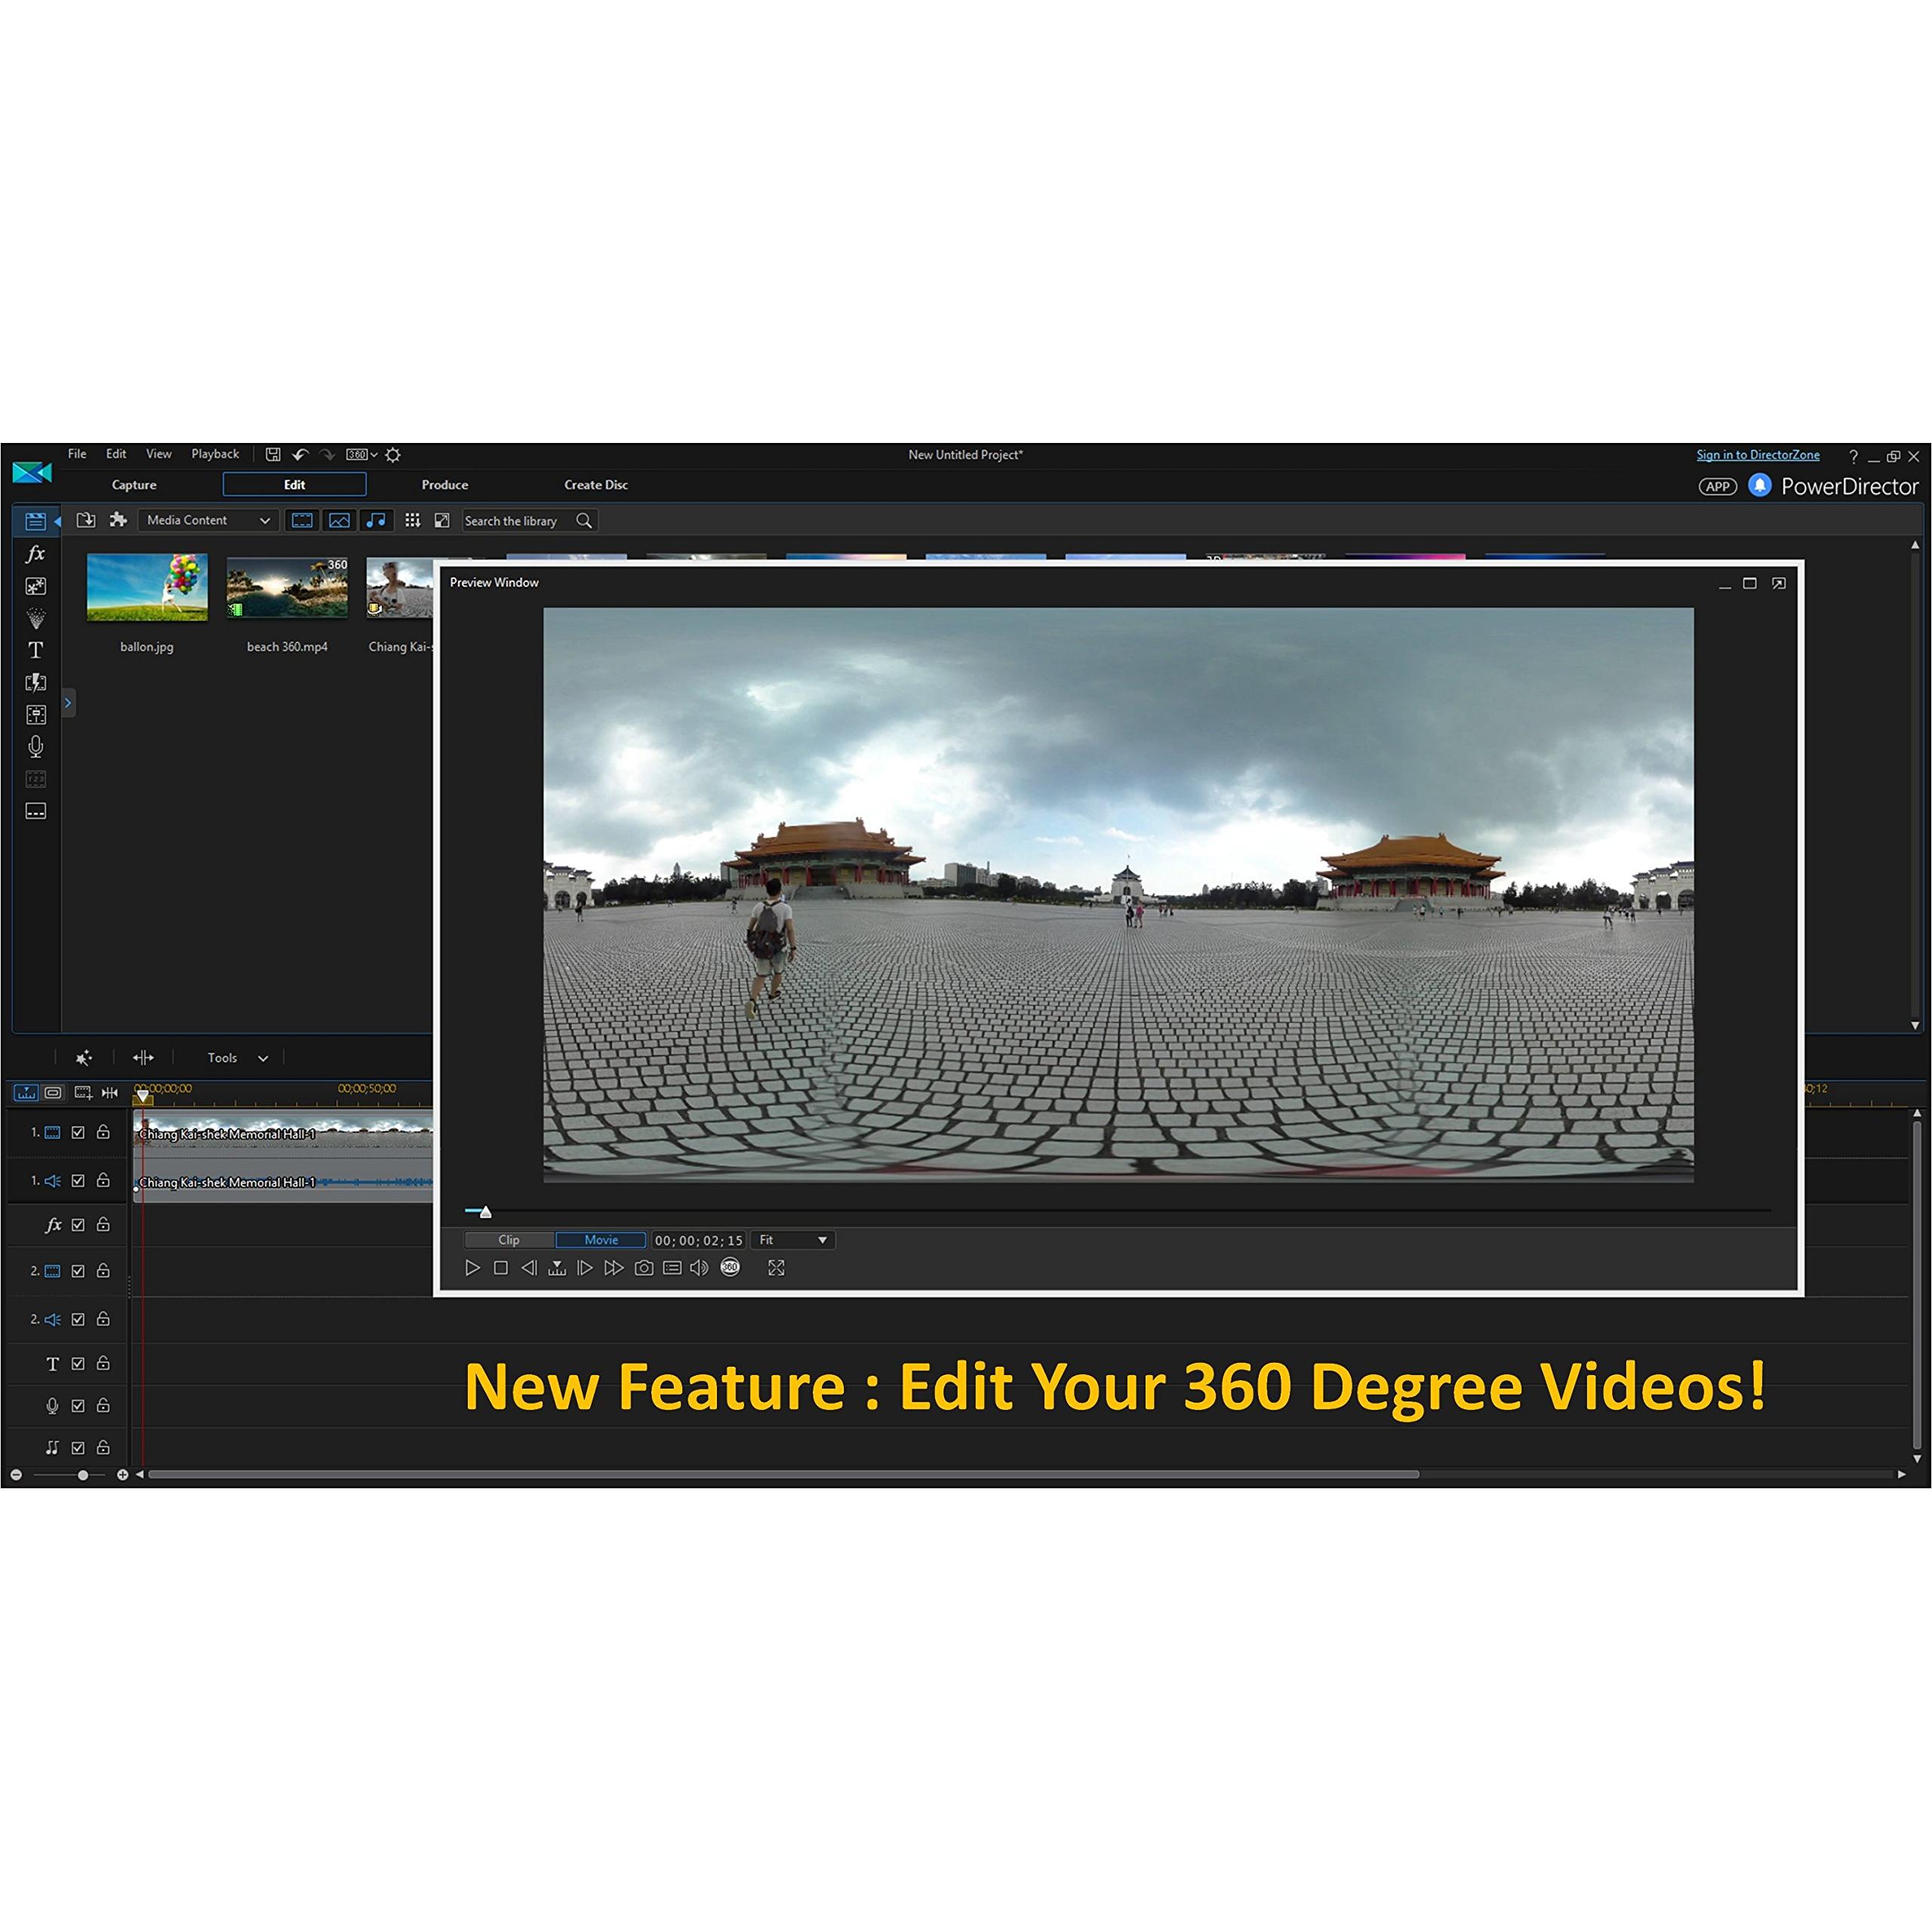This screenshot has height=1932, width=1932.
Task: Click Sign in to DirectorZone link
Action: tap(1758, 455)
